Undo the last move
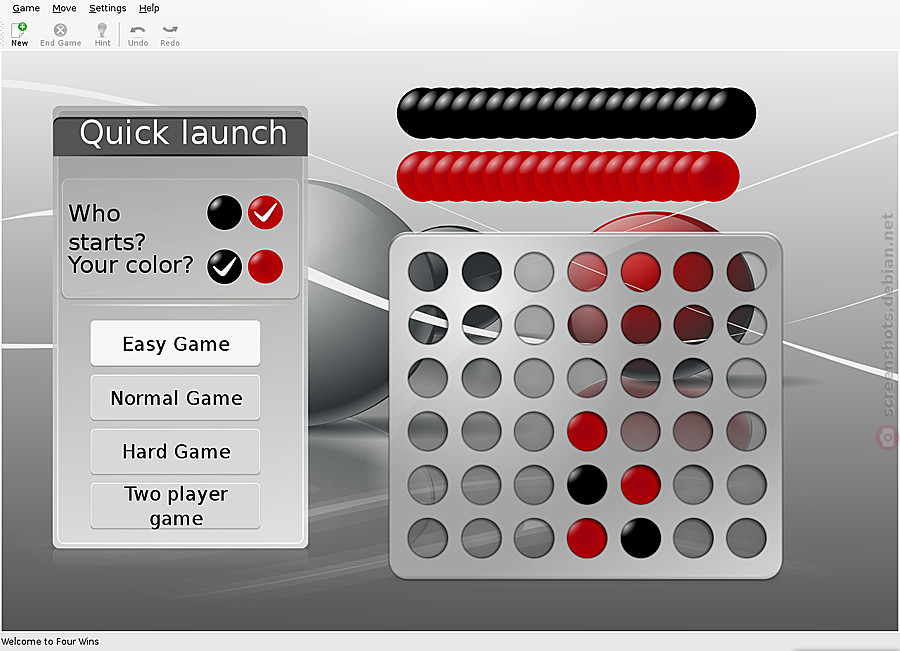 [138, 34]
